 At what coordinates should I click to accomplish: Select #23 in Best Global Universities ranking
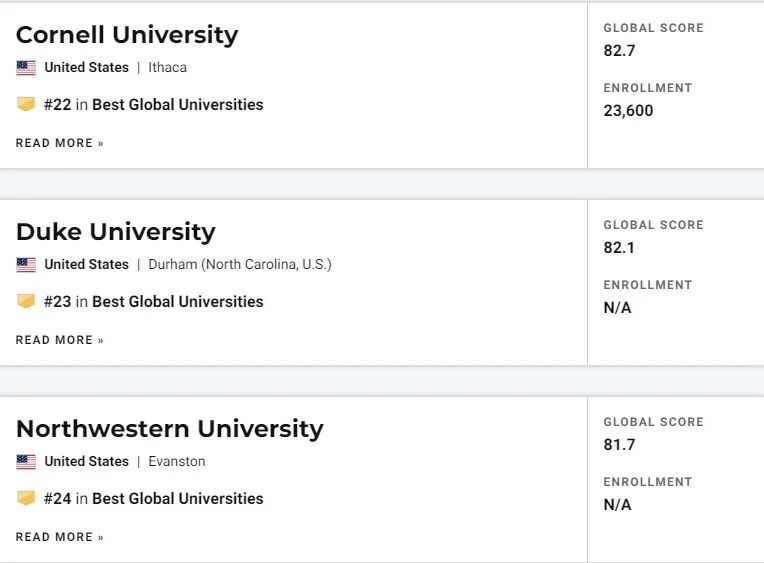(153, 301)
